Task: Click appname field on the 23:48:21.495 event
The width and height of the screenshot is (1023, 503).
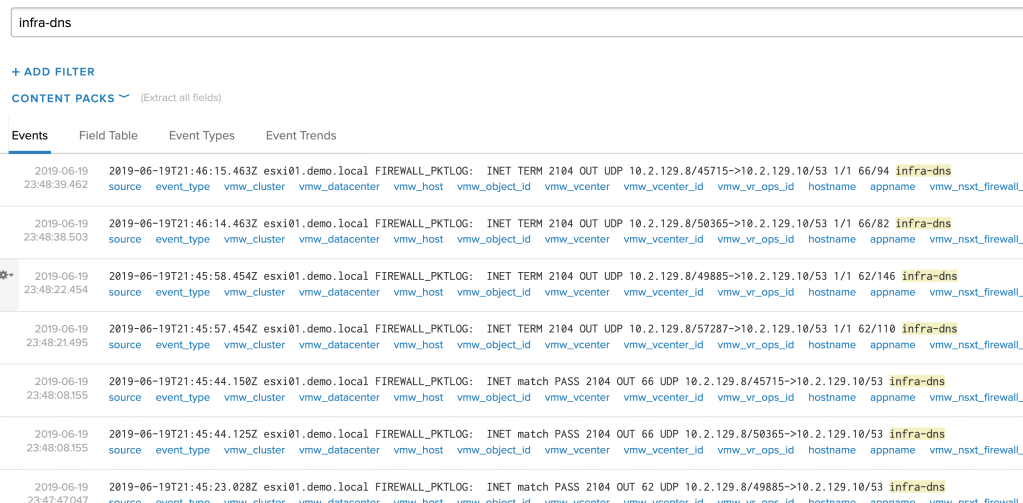Action: tap(892, 345)
